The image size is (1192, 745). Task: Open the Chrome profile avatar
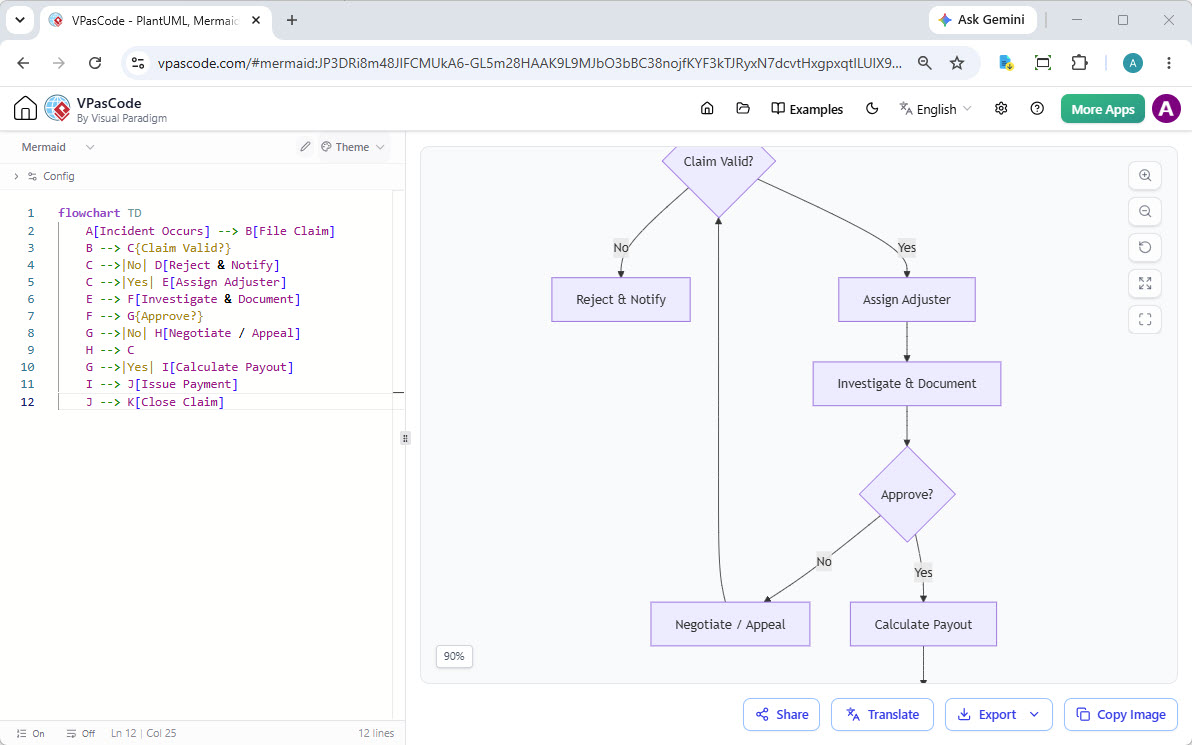tap(1133, 63)
